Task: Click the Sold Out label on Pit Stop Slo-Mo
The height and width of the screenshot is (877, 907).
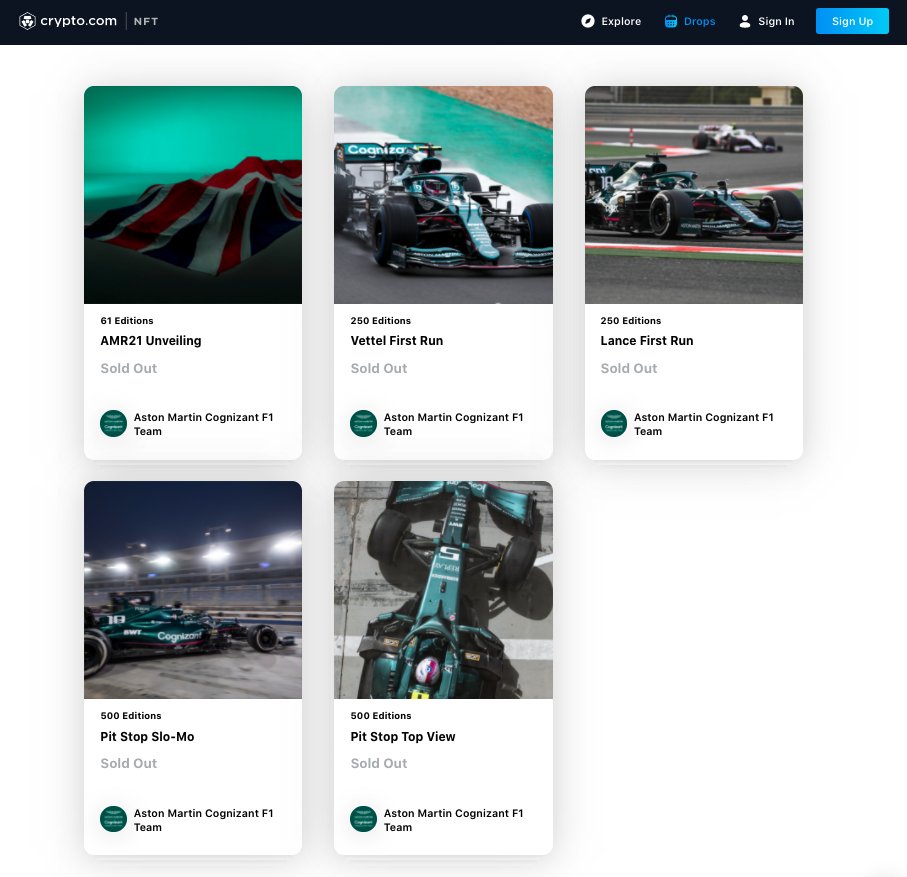Action: coord(128,763)
